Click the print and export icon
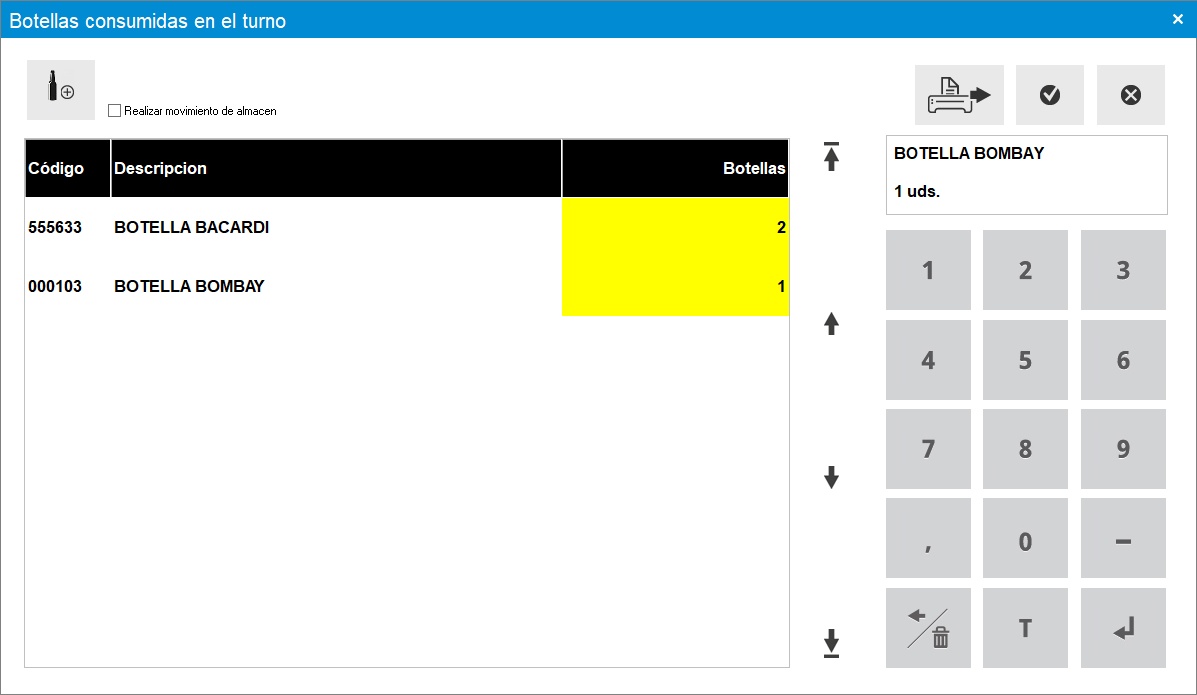 point(958,95)
